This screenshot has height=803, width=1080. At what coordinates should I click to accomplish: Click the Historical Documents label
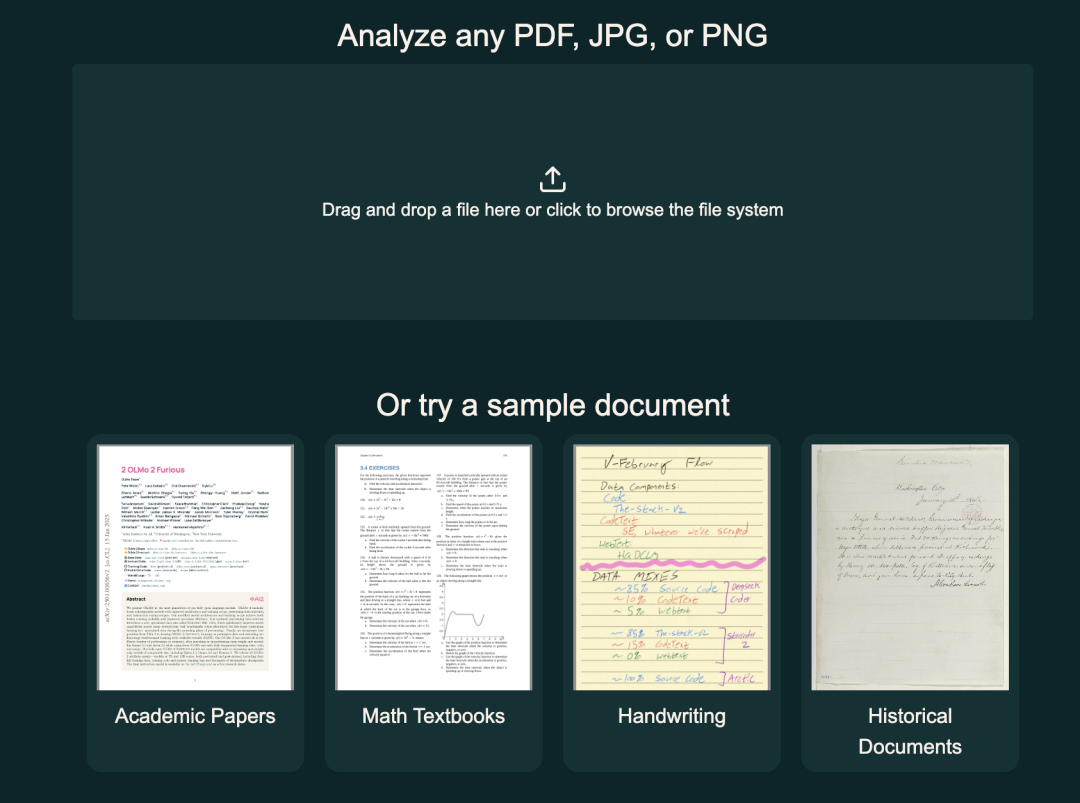[910, 731]
